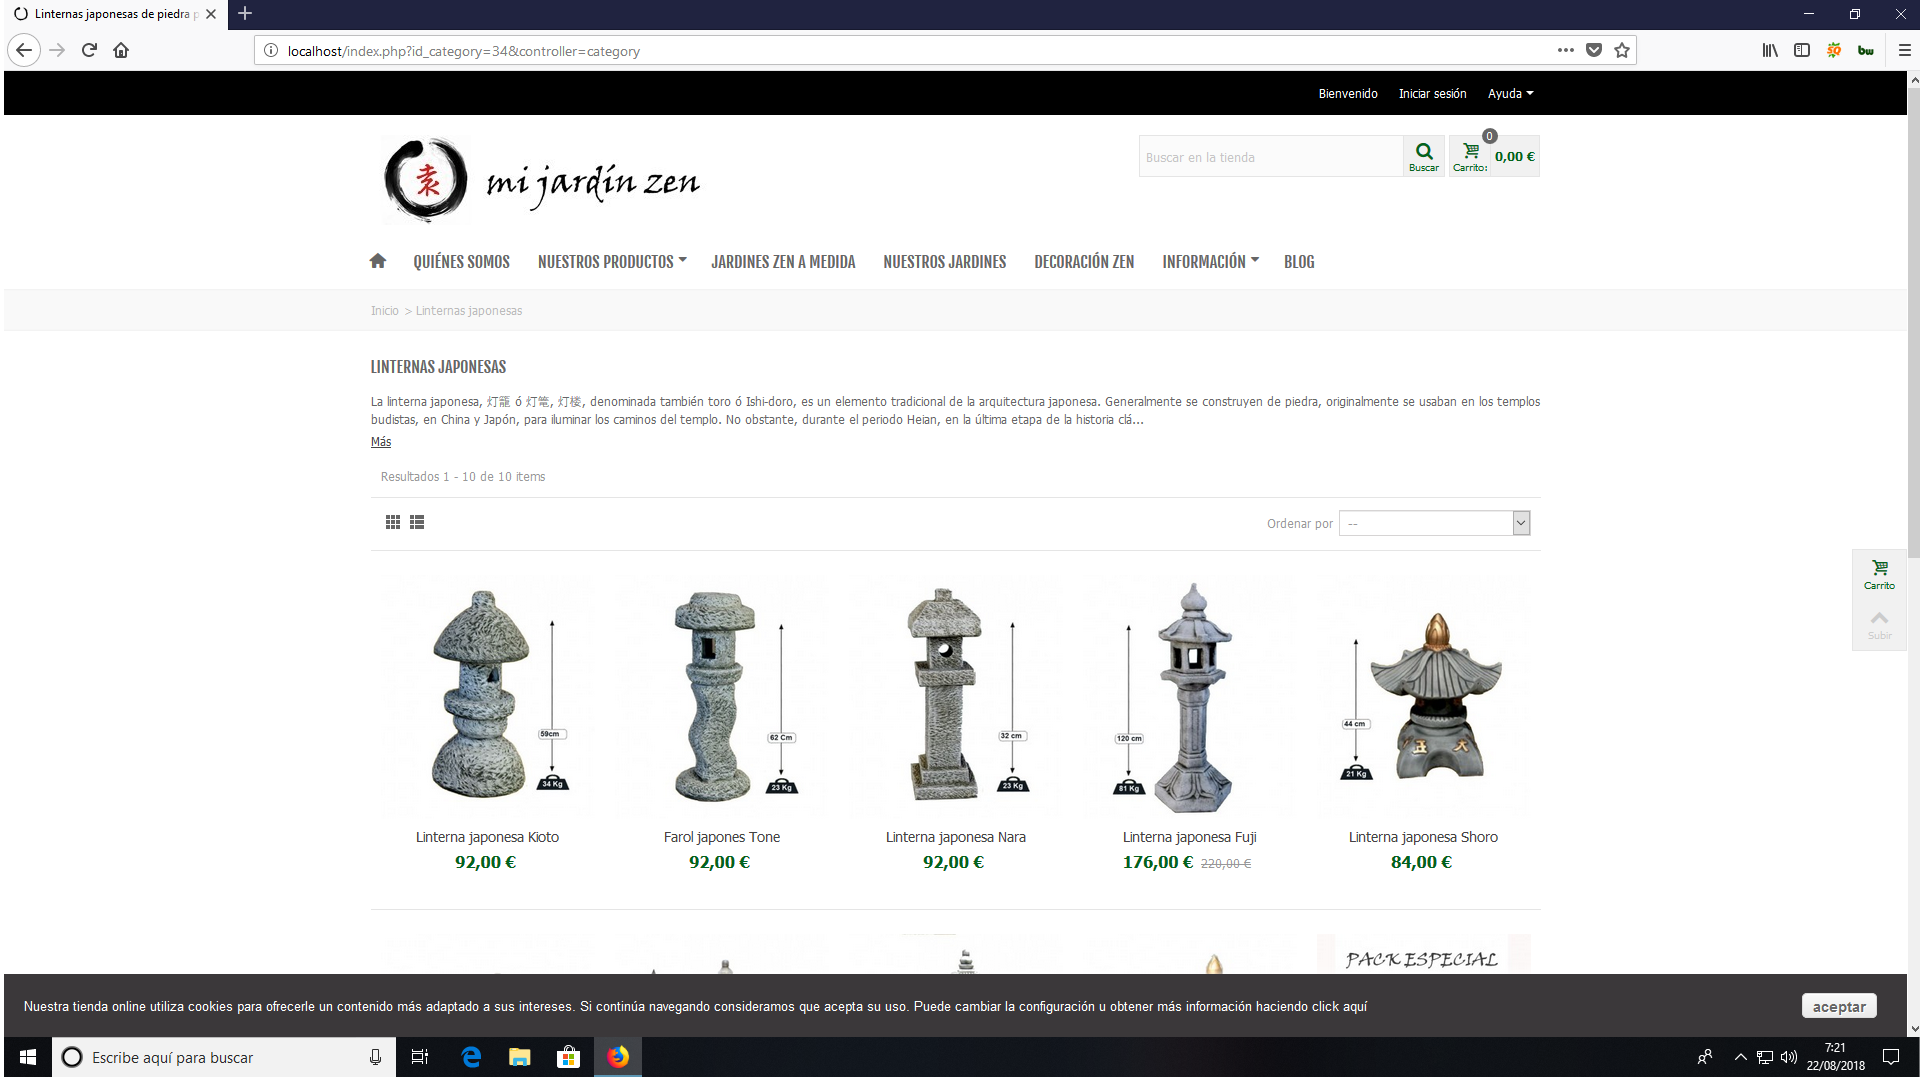The height and width of the screenshot is (1080, 1920).
Task: Reload the page in browser
Action: 89,50
